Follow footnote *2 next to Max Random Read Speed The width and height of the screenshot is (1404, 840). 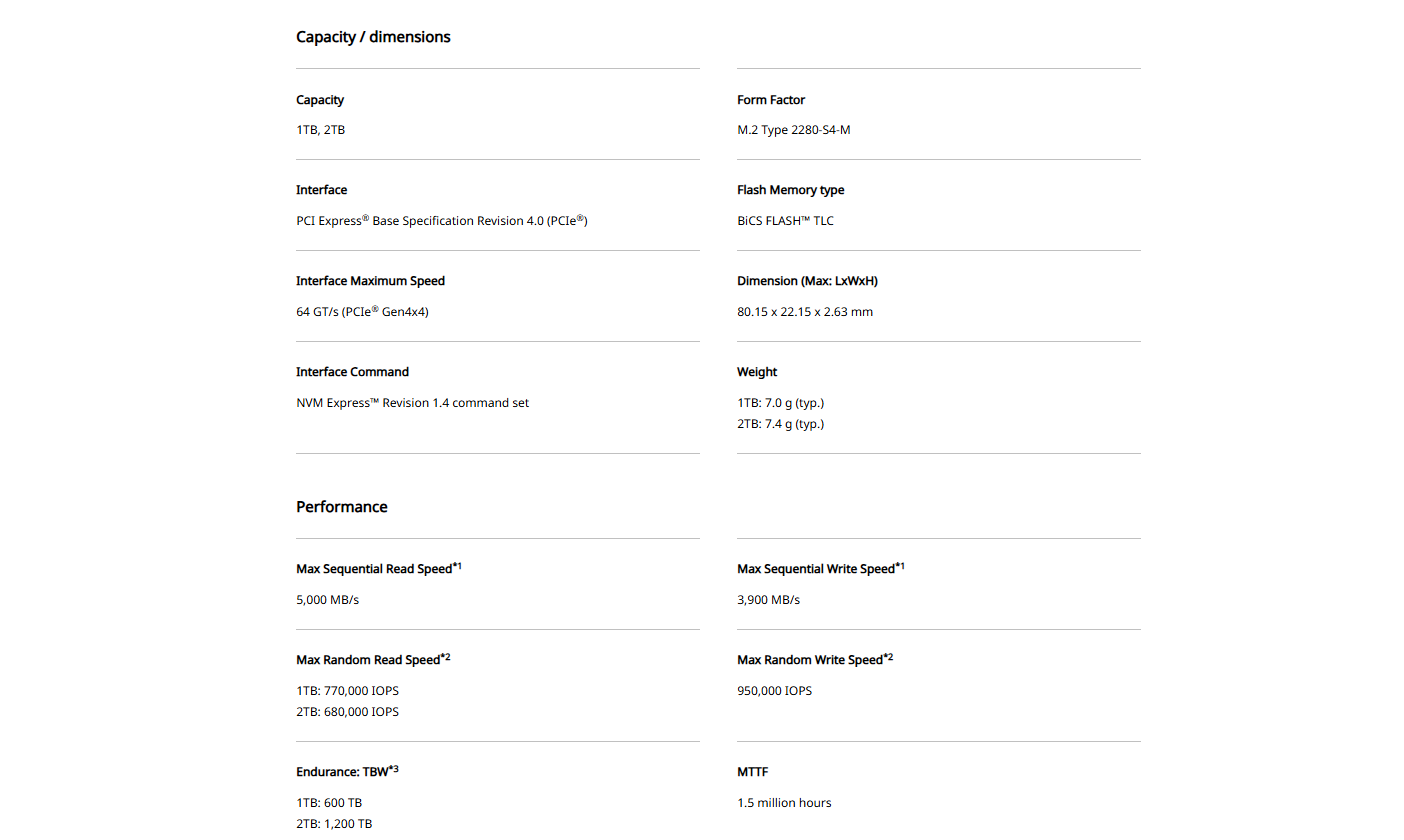[445, 658]
